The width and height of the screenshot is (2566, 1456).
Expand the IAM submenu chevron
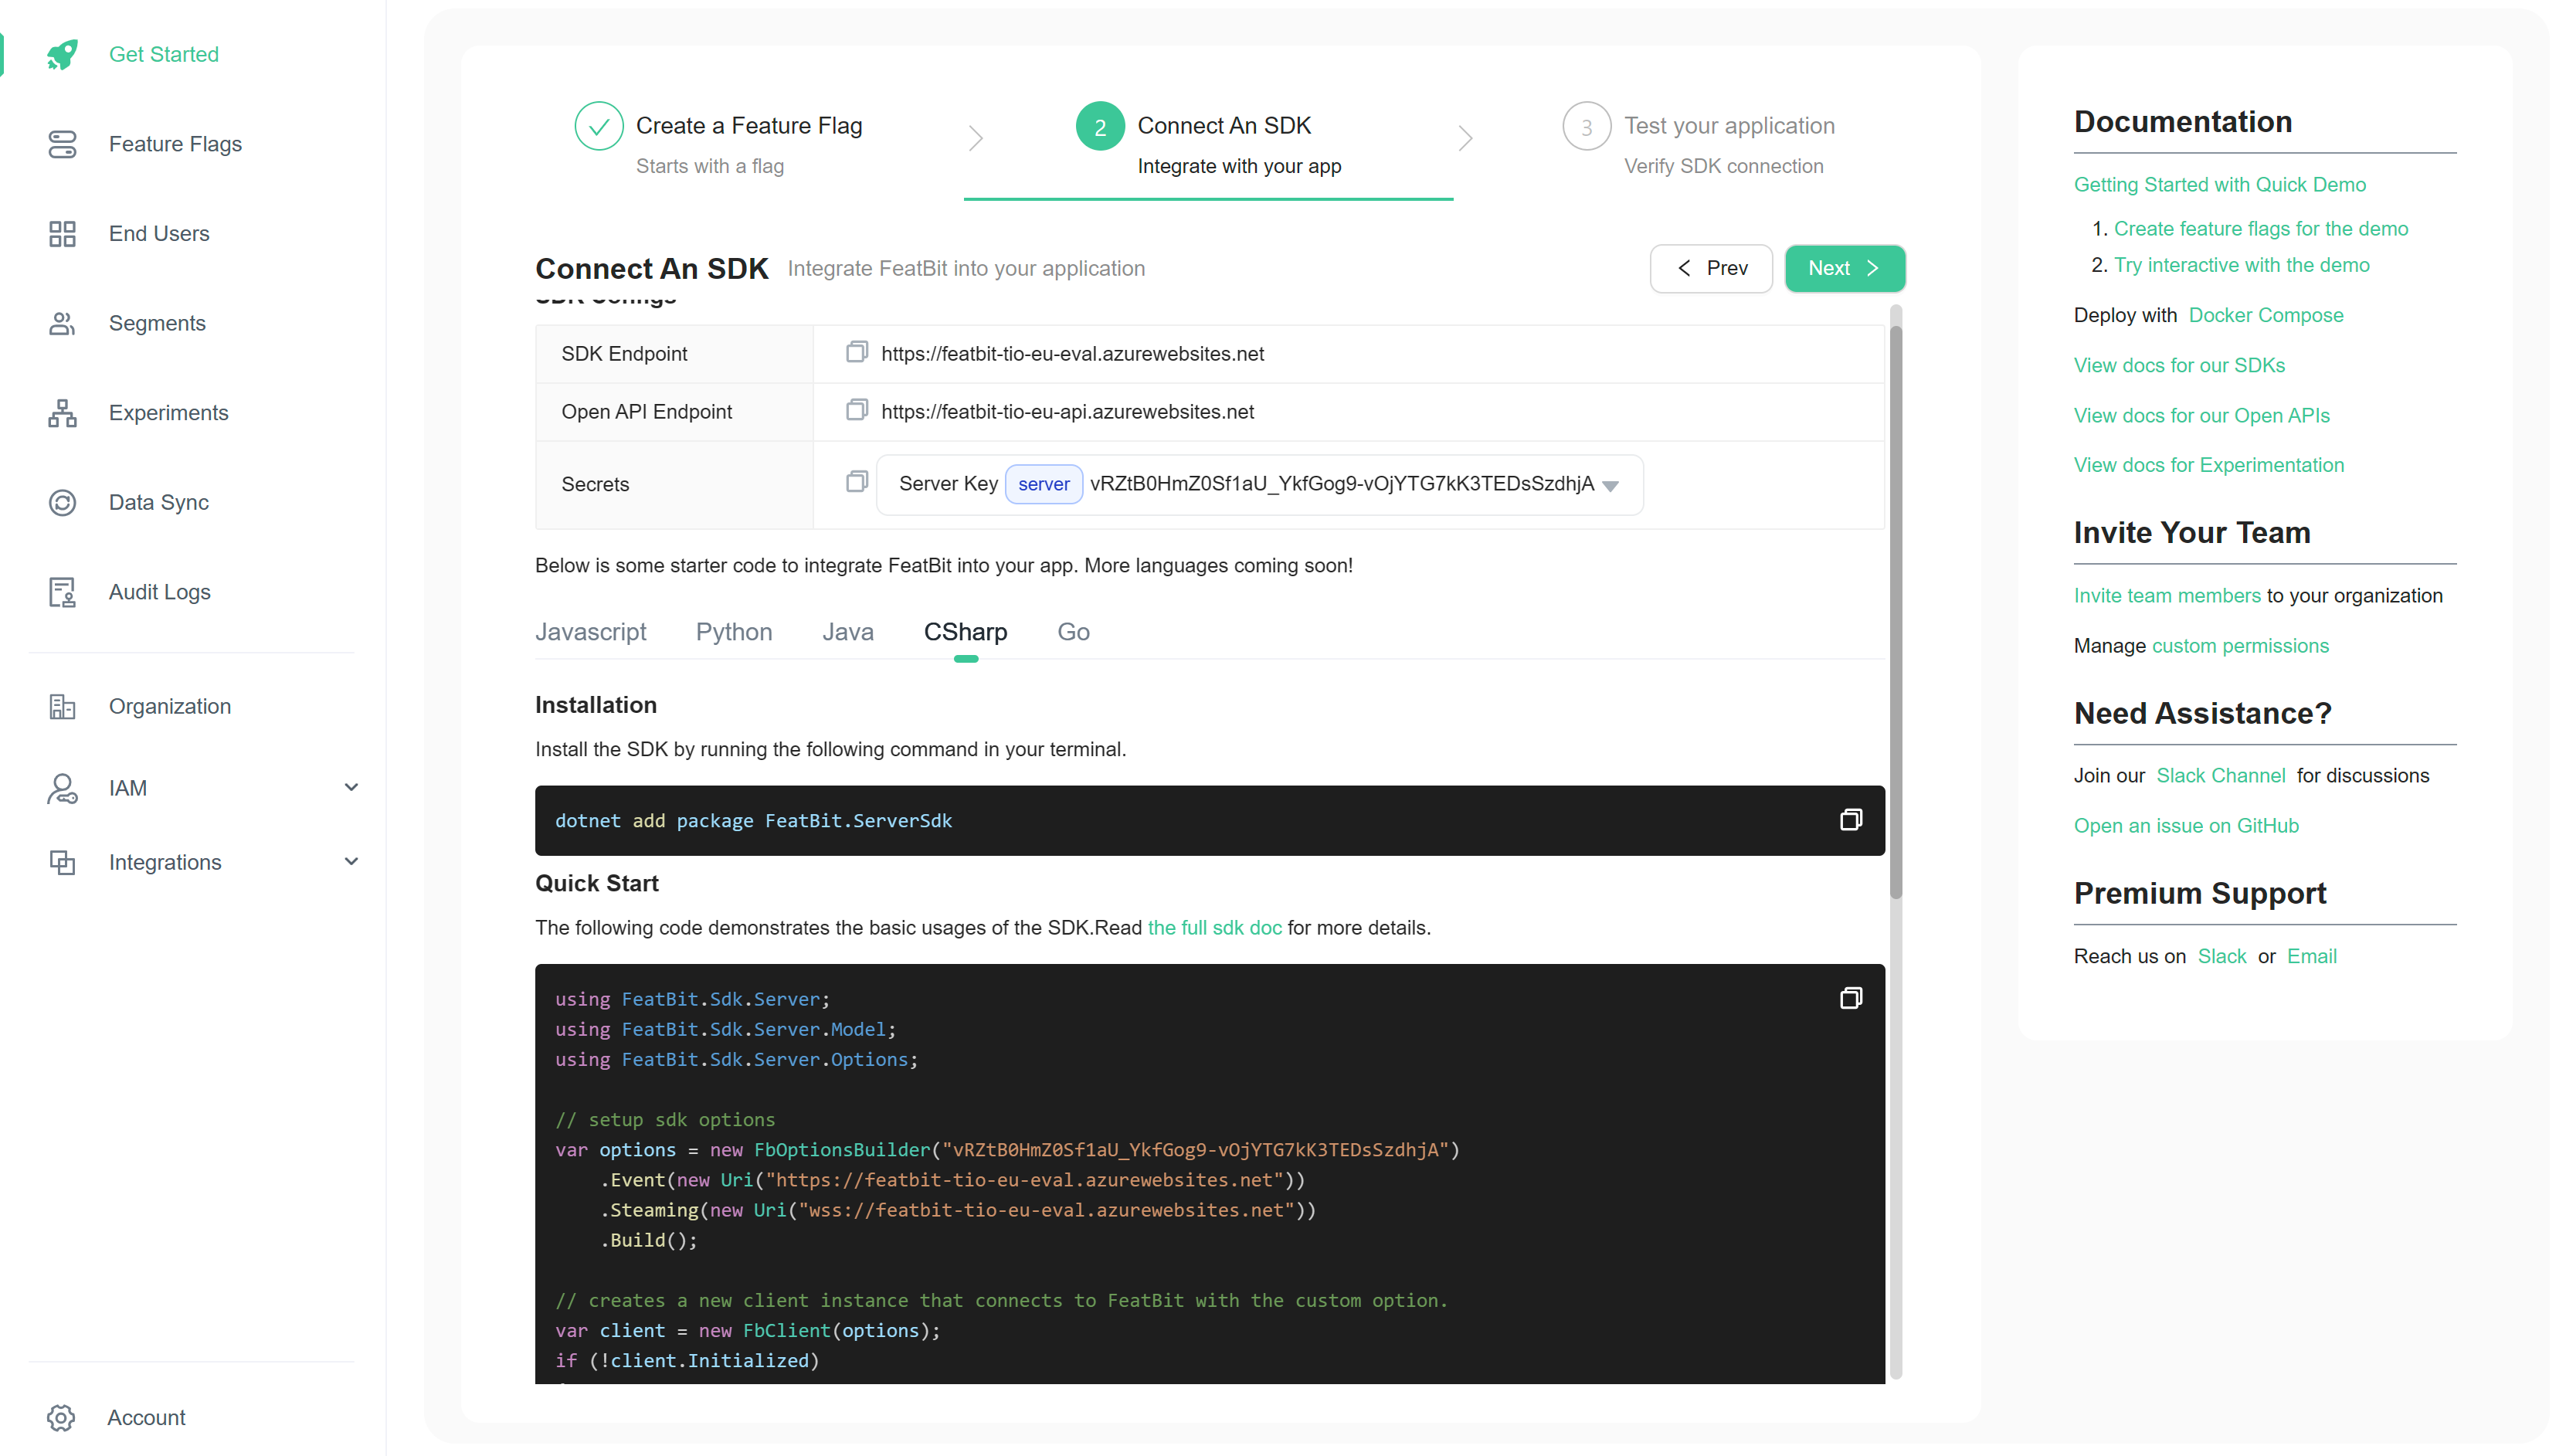pyautogui.click(x=351, y=788)
